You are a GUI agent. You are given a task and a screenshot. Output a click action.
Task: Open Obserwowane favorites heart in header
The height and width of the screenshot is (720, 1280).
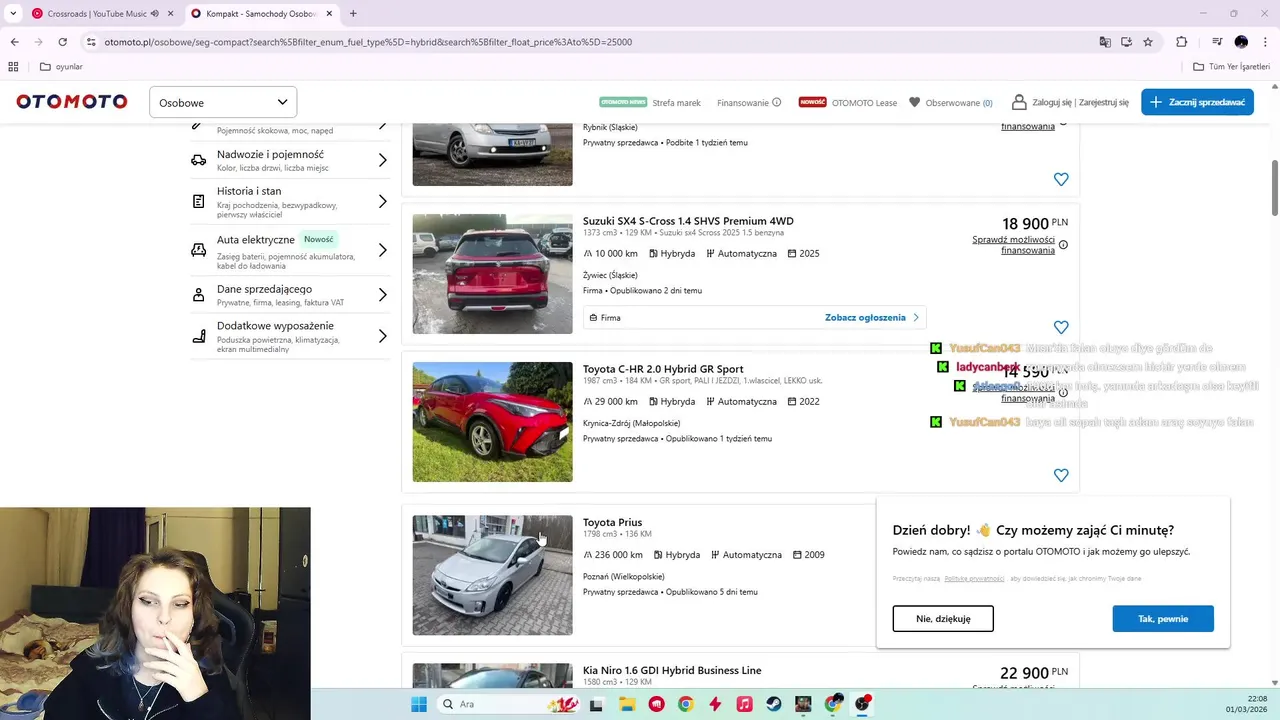pyautogui.click(x=914, y=102)
